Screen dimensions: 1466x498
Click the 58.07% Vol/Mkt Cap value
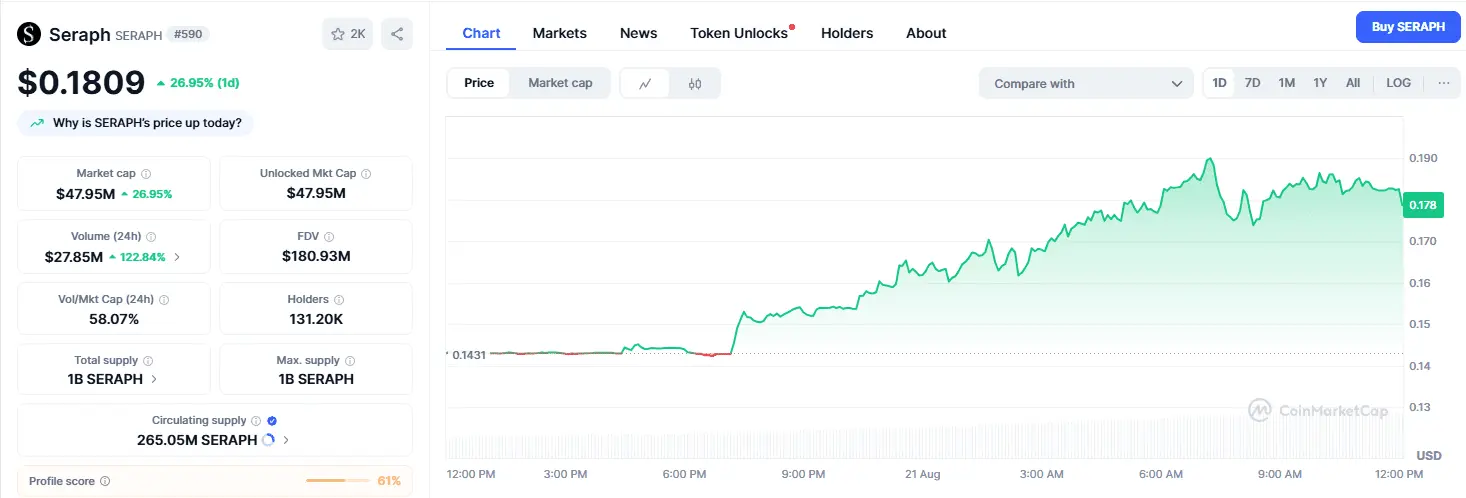pos(114,319)
